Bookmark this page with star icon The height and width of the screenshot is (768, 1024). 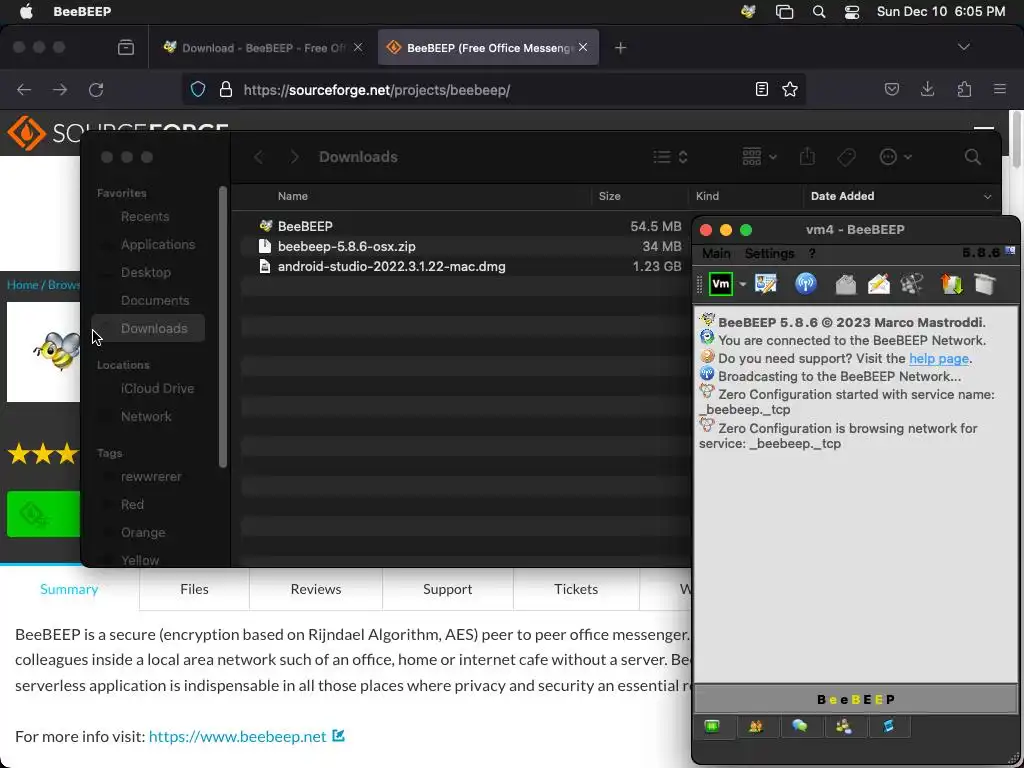(x=790, y=89)
